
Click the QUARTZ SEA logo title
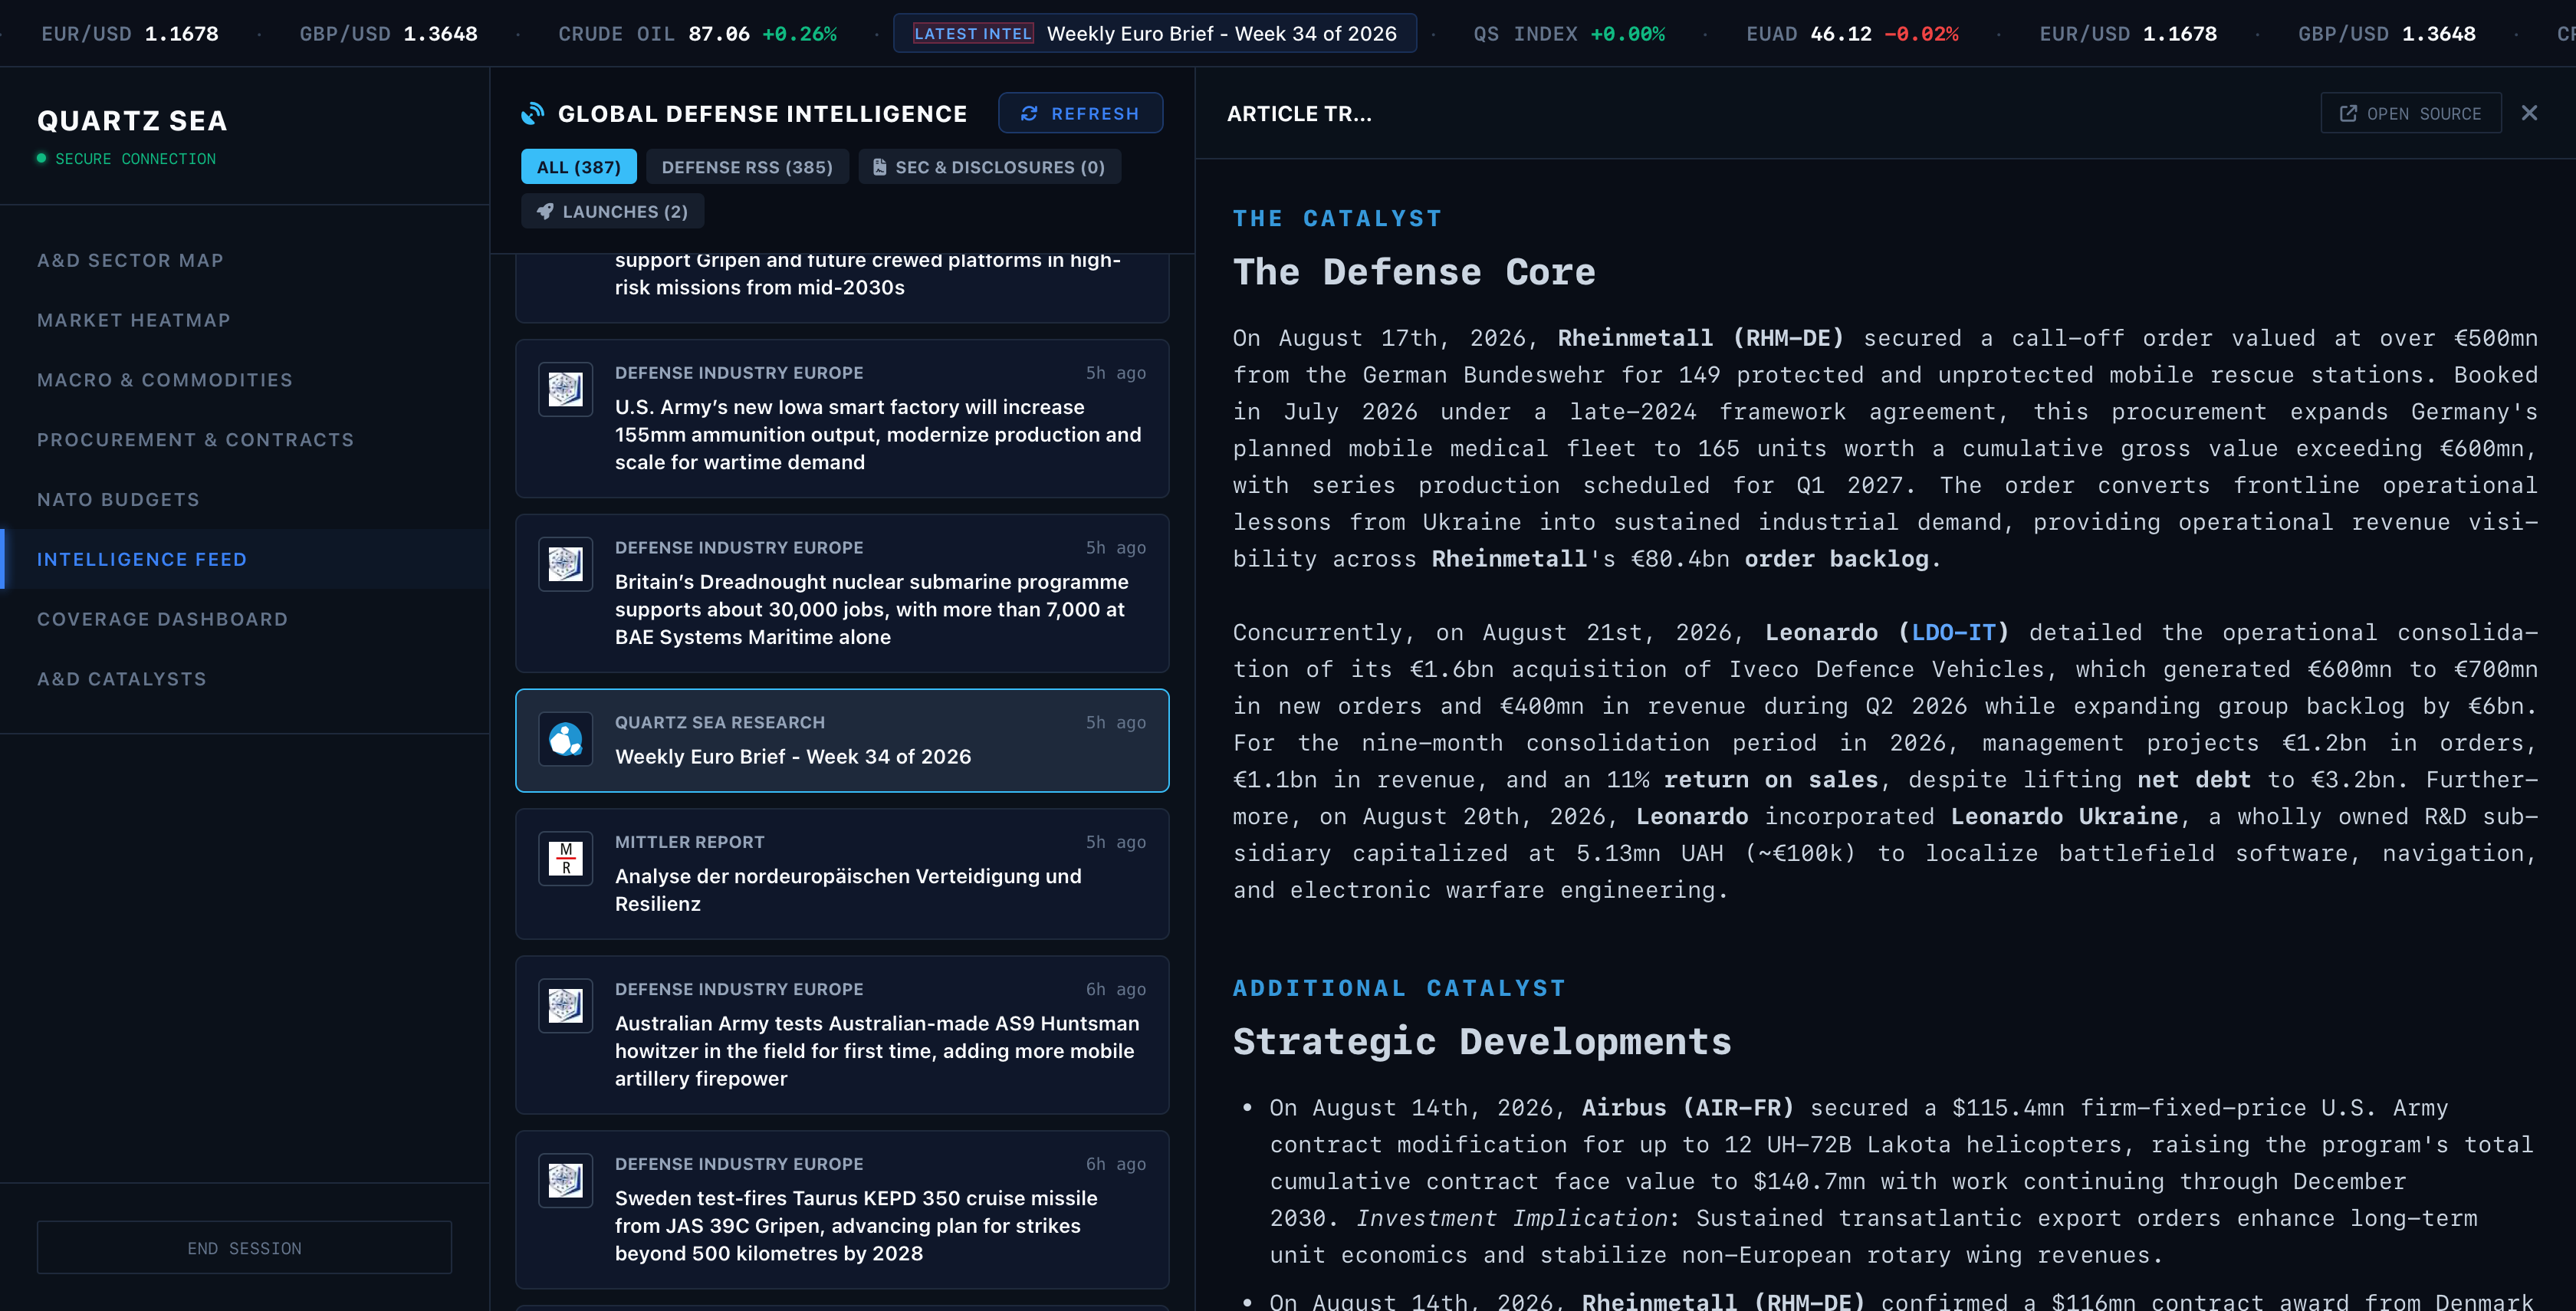pos(133,121)
